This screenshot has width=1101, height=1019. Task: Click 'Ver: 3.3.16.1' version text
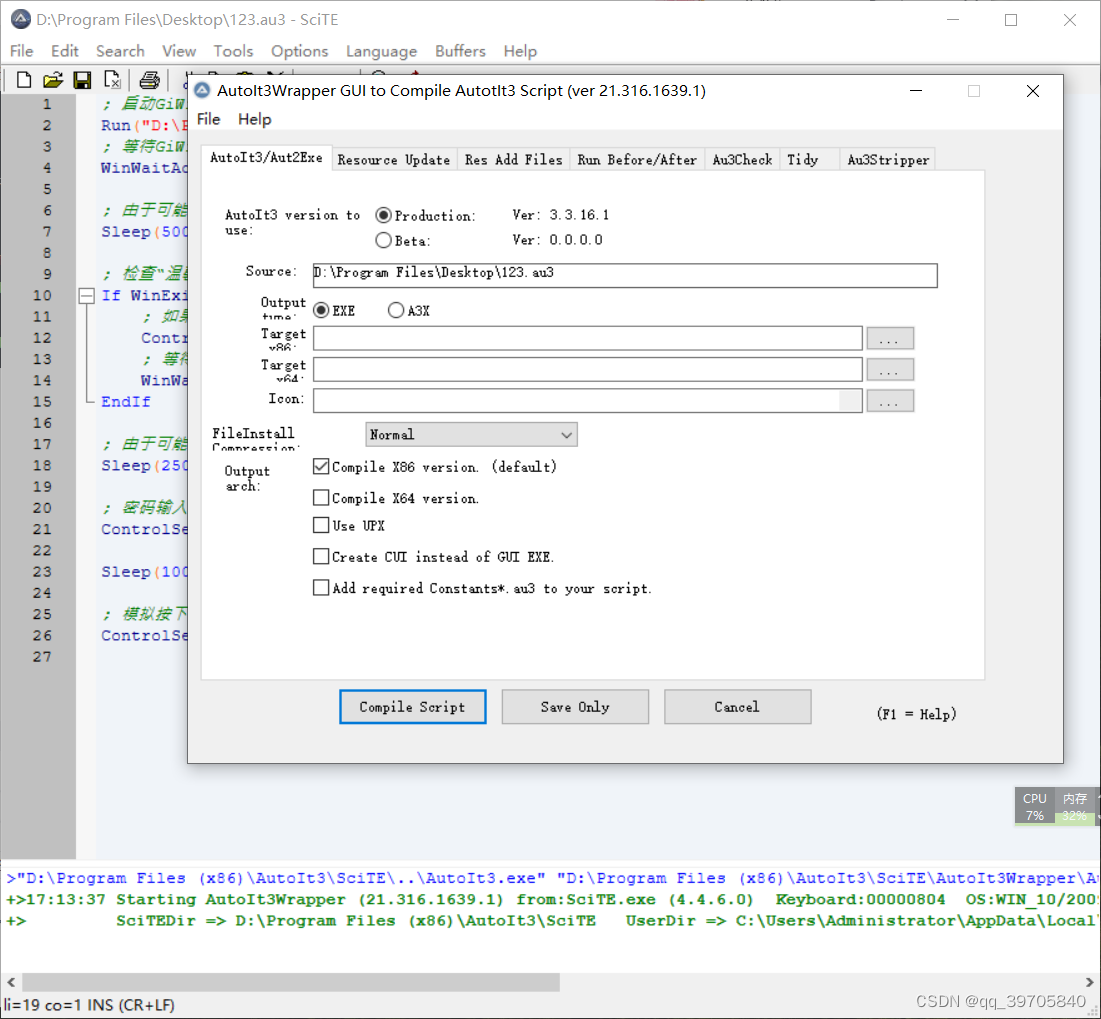pyautogui.click(x=560, y=215)
